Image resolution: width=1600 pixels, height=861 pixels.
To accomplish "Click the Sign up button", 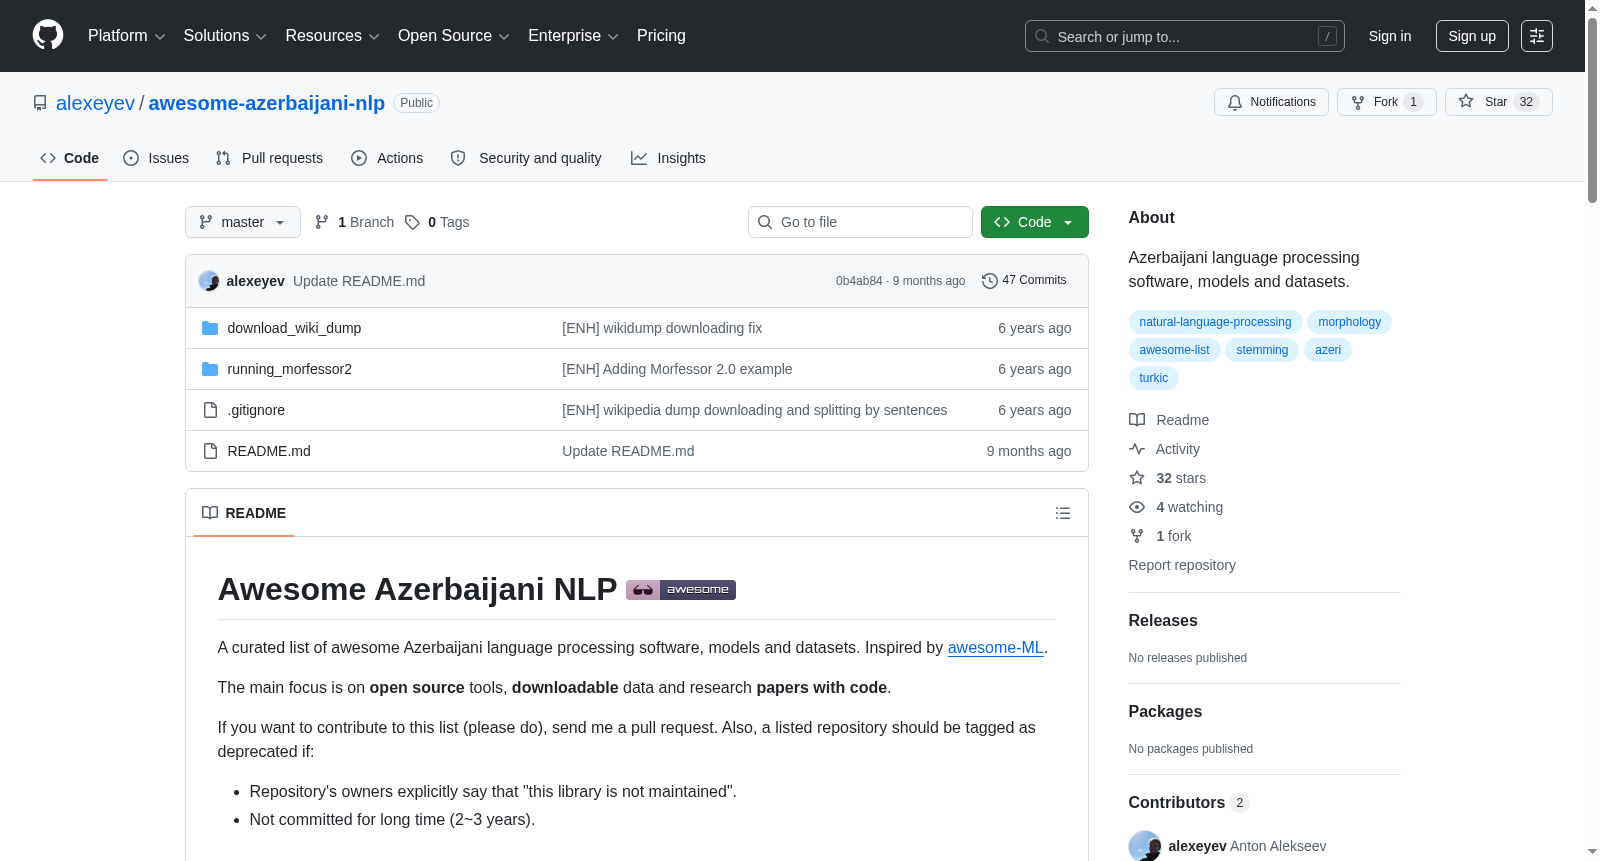I will coord(1472,36).
